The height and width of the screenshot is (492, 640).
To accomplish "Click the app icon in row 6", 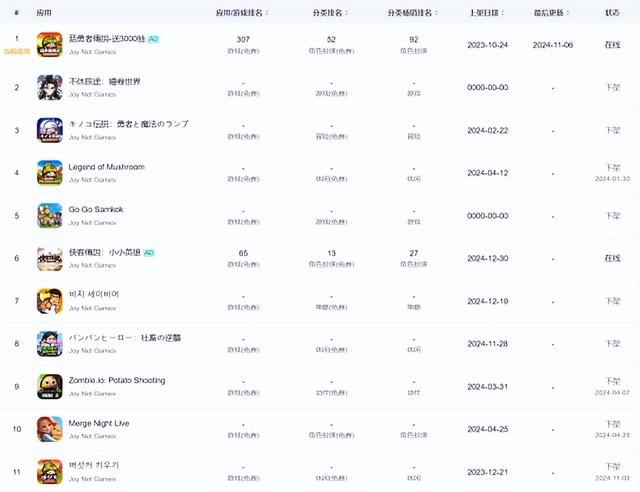I will pyautogui.click(x=49, y=258).
